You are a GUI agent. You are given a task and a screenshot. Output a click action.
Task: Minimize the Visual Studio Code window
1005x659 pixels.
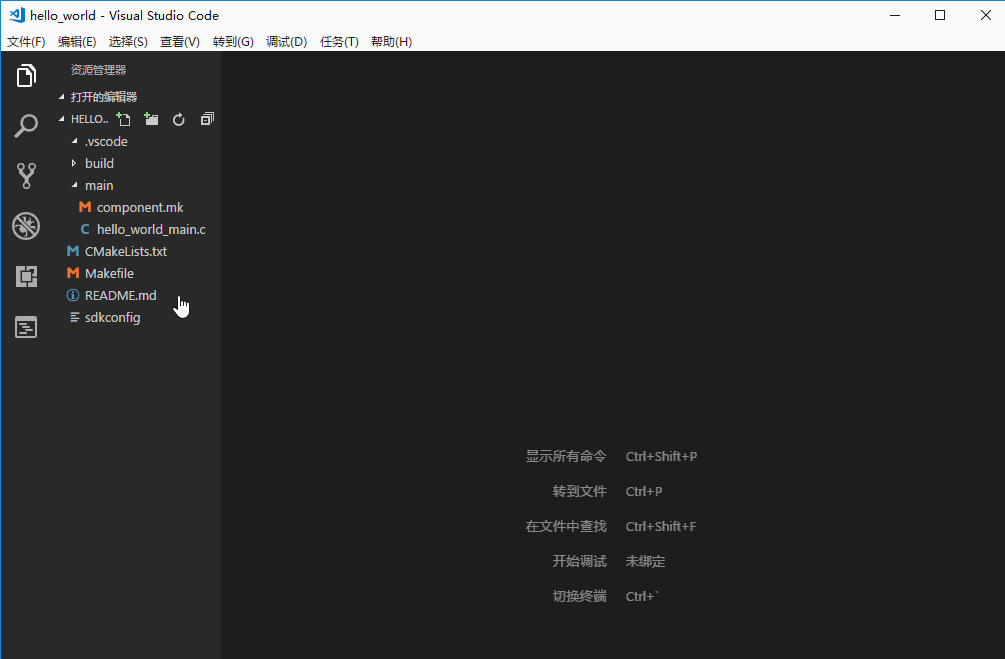pyautogui.click(x=895, y=15)
